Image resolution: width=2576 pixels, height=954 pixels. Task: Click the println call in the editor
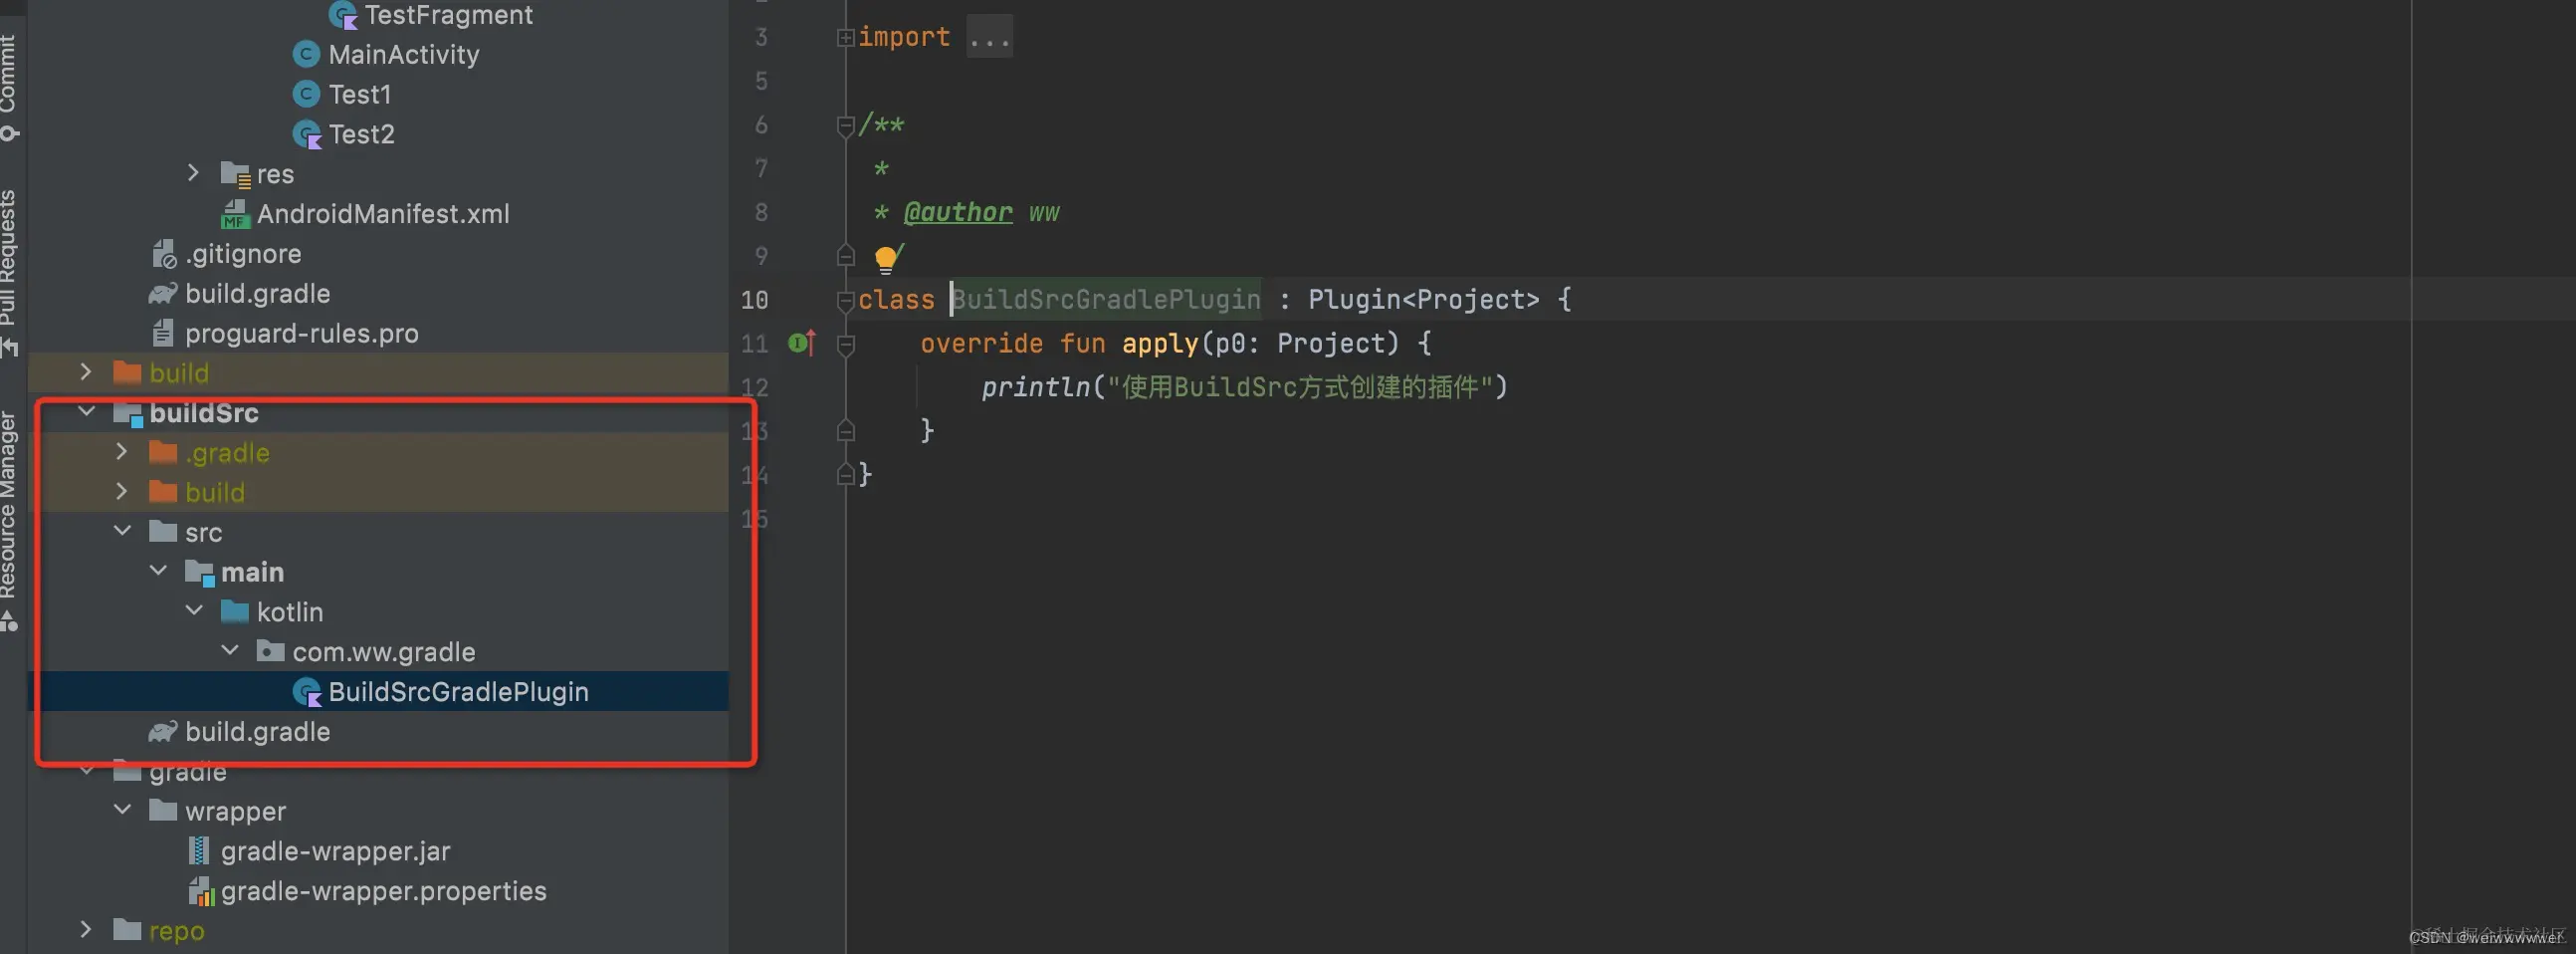[x=1035, y=387]
